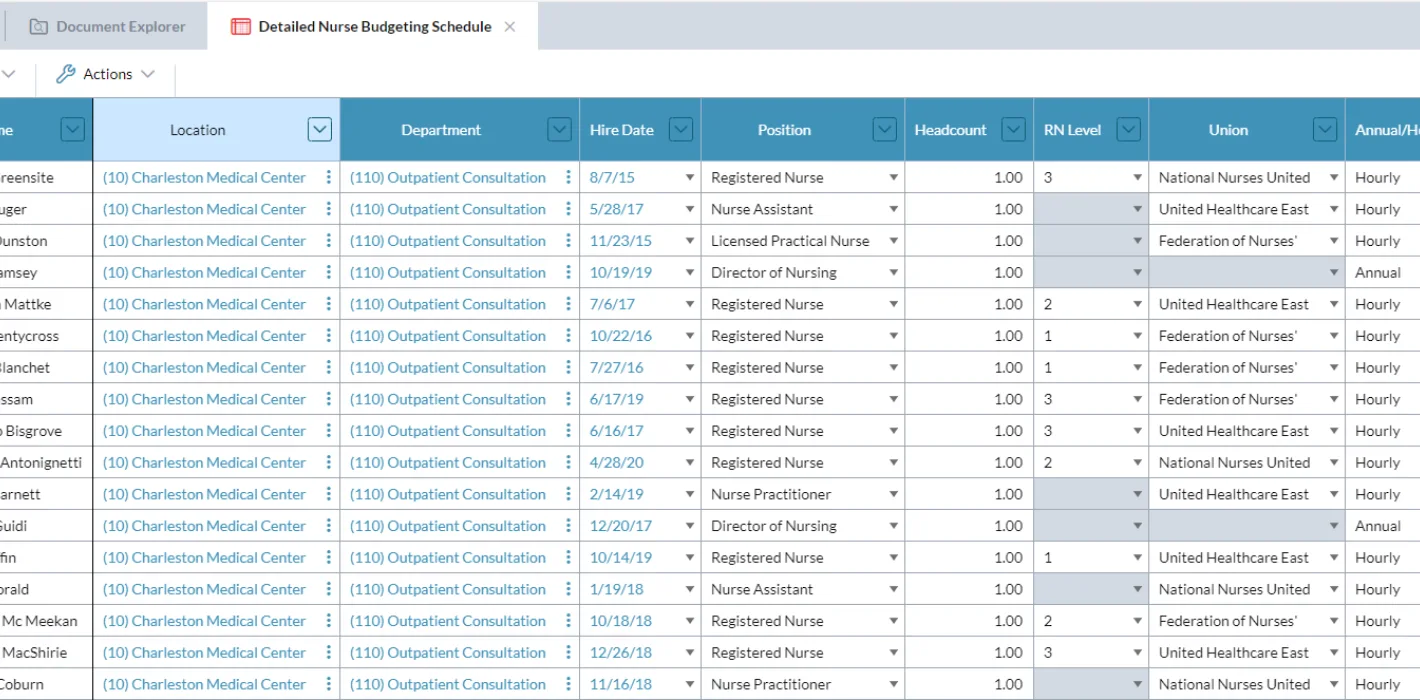Open Department options menu in the 6/16/17 row
The height and width of the screenshot is (700, 1420).
[x=568, y=431]
